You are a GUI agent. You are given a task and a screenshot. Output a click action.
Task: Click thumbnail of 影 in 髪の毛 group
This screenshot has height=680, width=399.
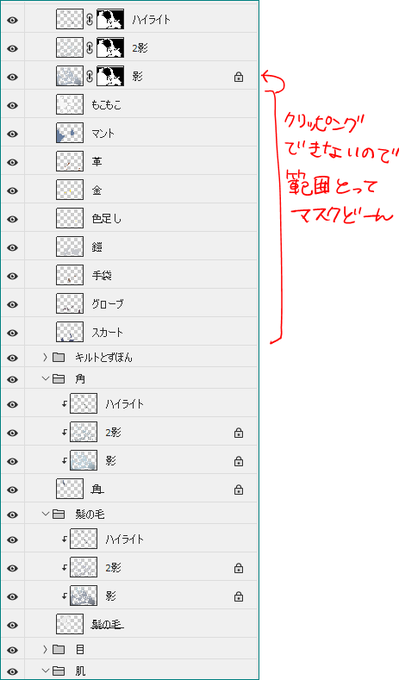click(x=83, y=596)
